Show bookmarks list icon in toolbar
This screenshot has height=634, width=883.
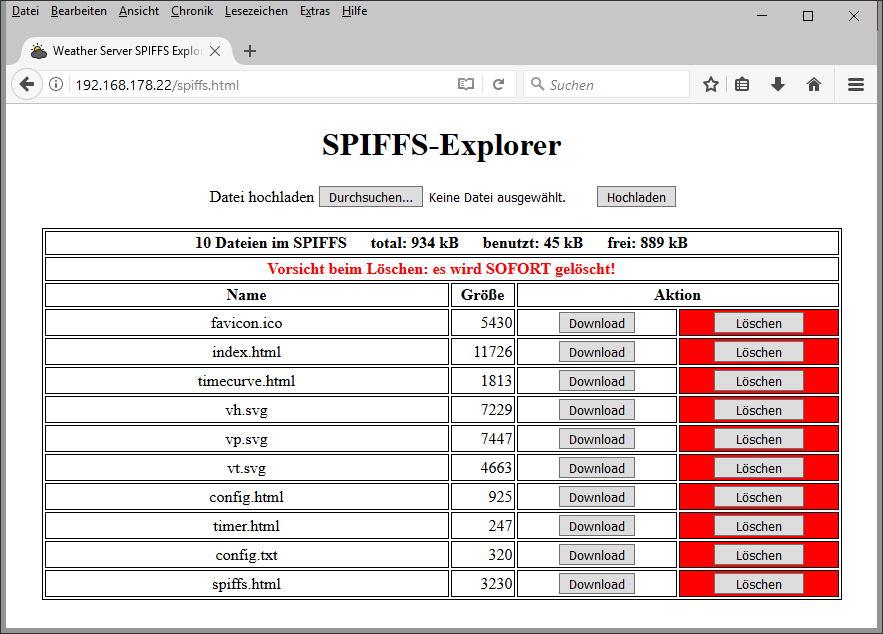tap(742, 85)
